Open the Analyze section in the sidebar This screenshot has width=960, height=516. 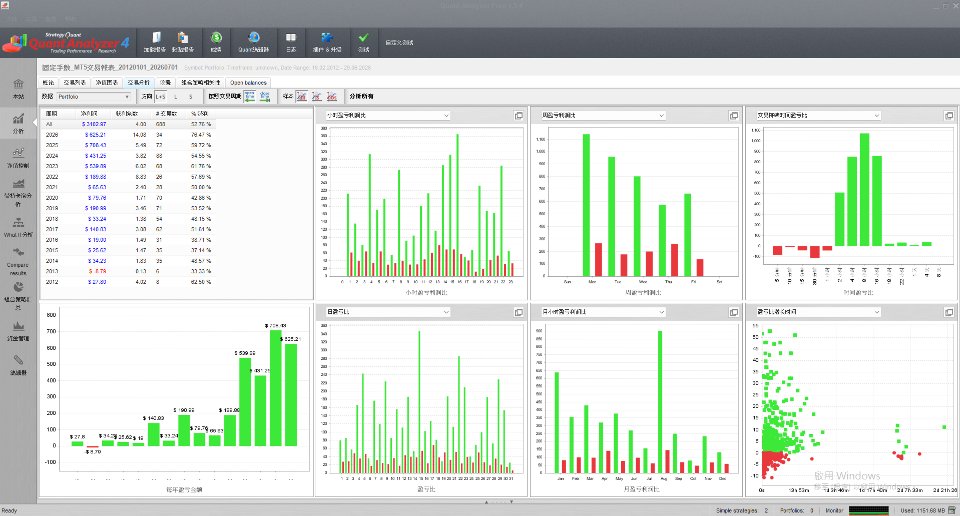(x=18, y=122)
